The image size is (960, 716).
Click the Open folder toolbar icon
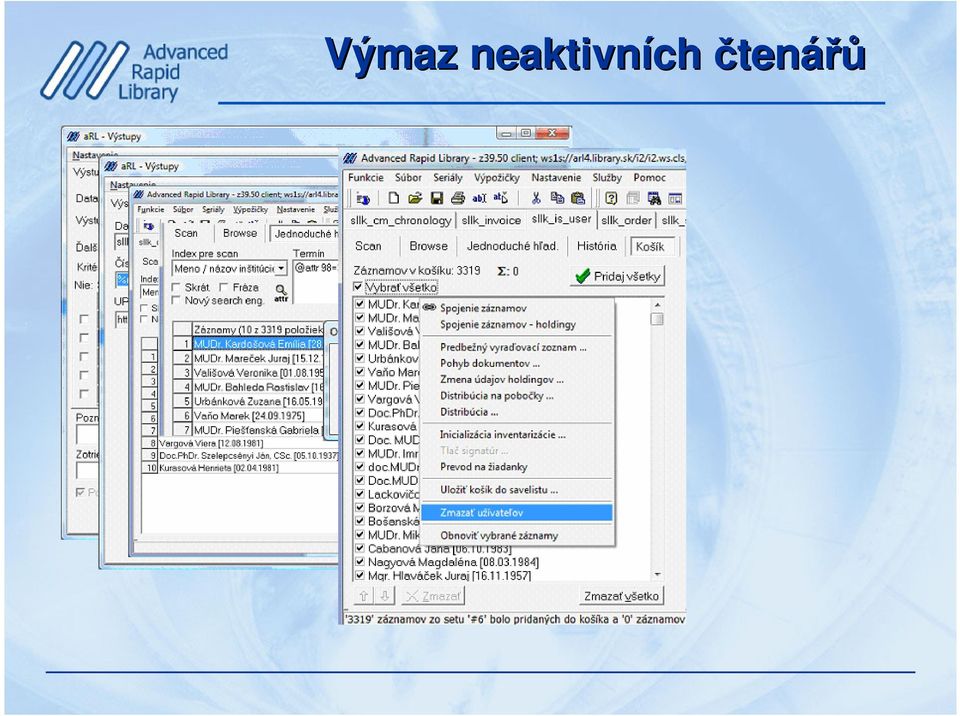click(415, 198)
